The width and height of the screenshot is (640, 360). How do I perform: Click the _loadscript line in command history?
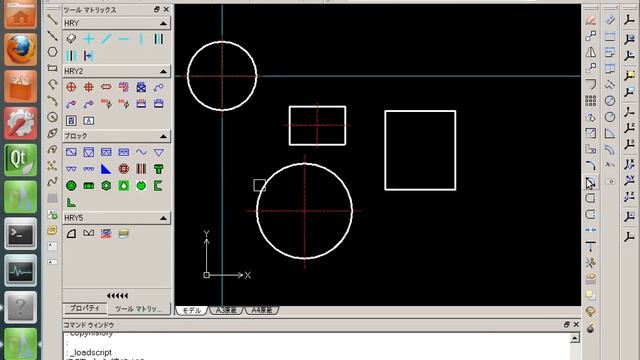click(90, 352)
